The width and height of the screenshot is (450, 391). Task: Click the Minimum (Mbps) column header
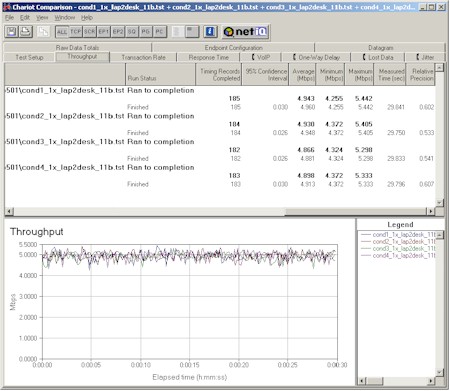pyautogui.click(x=330, y=74)
